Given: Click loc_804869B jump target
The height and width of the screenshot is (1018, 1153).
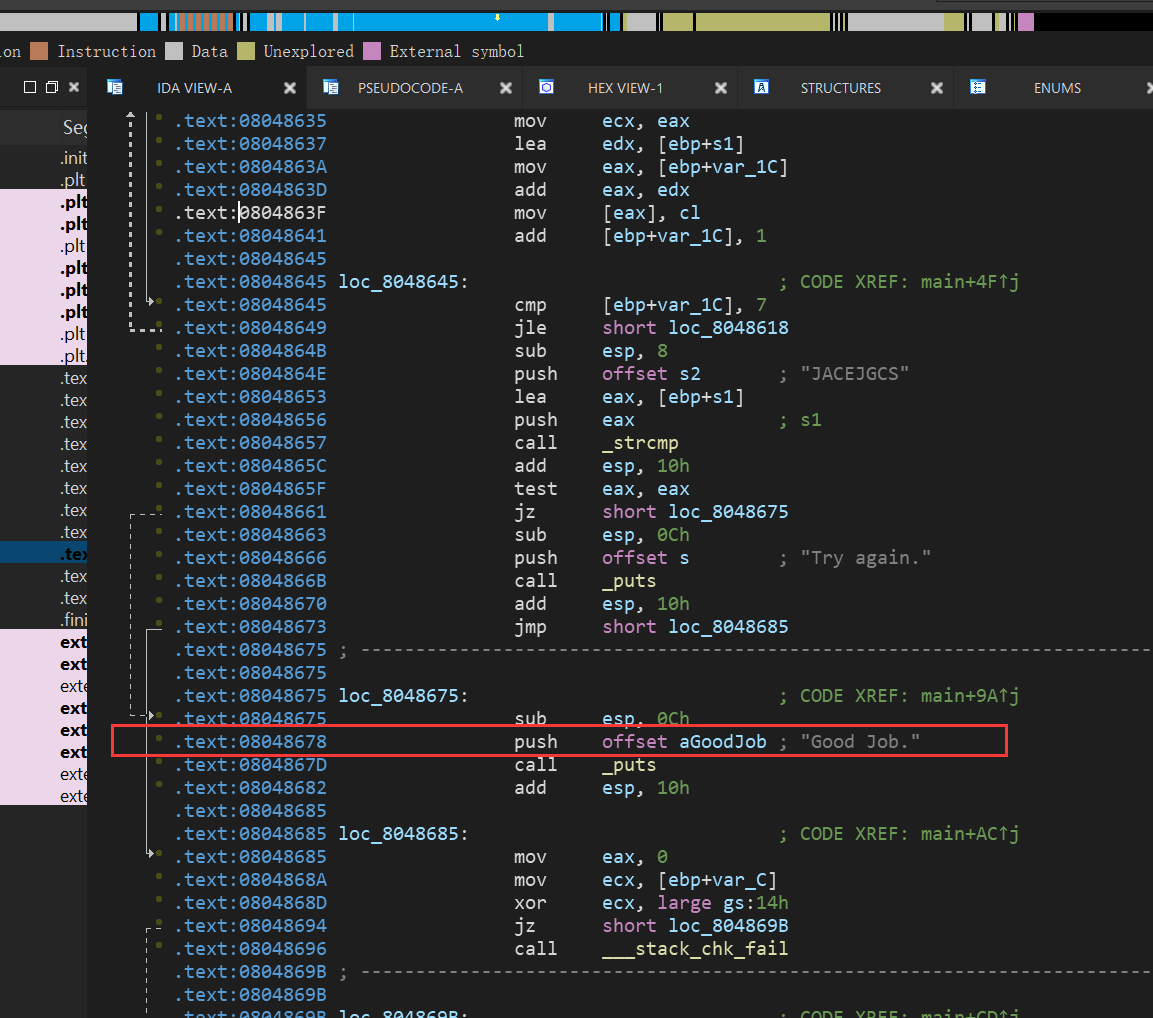Looking at the screenshot, I should point(728,926).
